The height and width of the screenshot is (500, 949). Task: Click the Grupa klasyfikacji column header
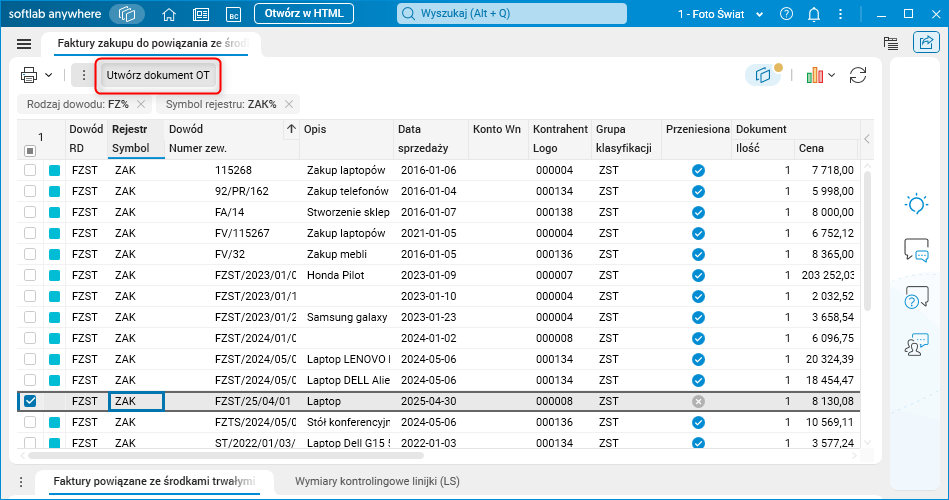[x=626, y=139]
